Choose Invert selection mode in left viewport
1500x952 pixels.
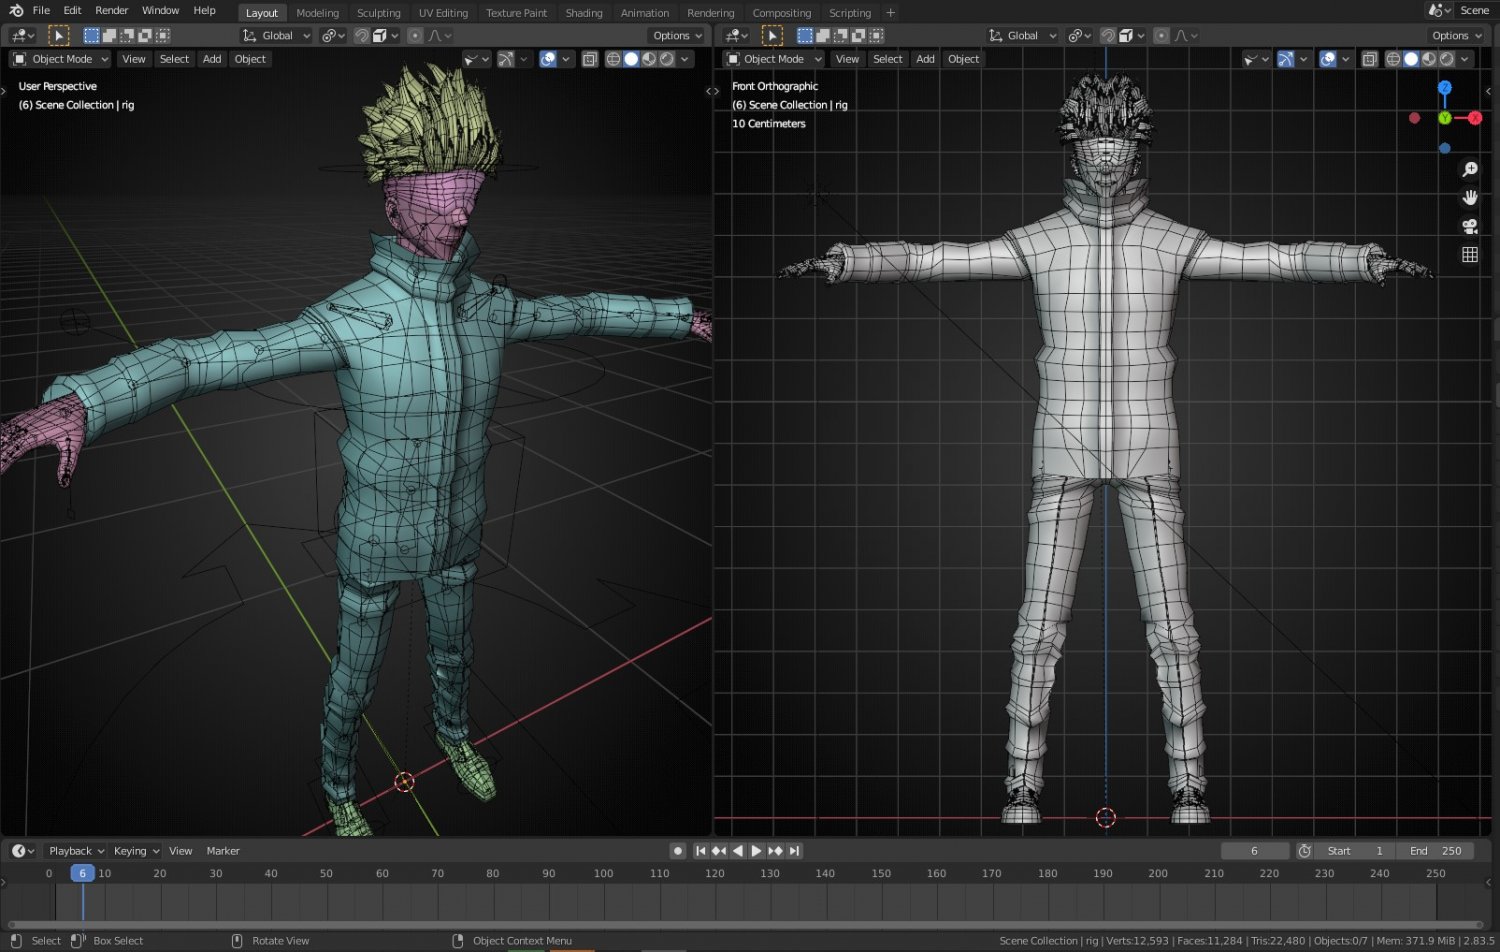tap(145, 36)
